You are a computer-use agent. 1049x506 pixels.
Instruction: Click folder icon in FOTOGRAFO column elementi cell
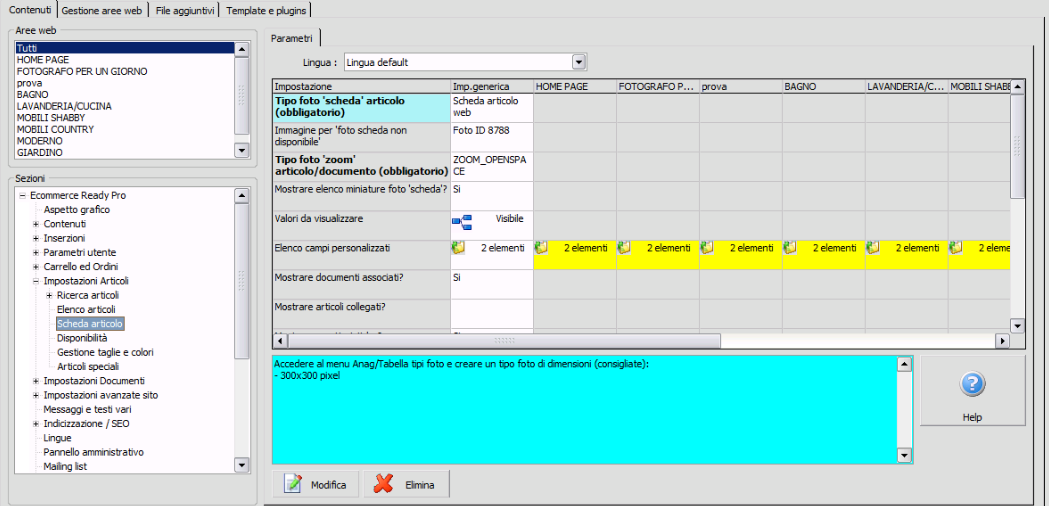coord(624,248)
